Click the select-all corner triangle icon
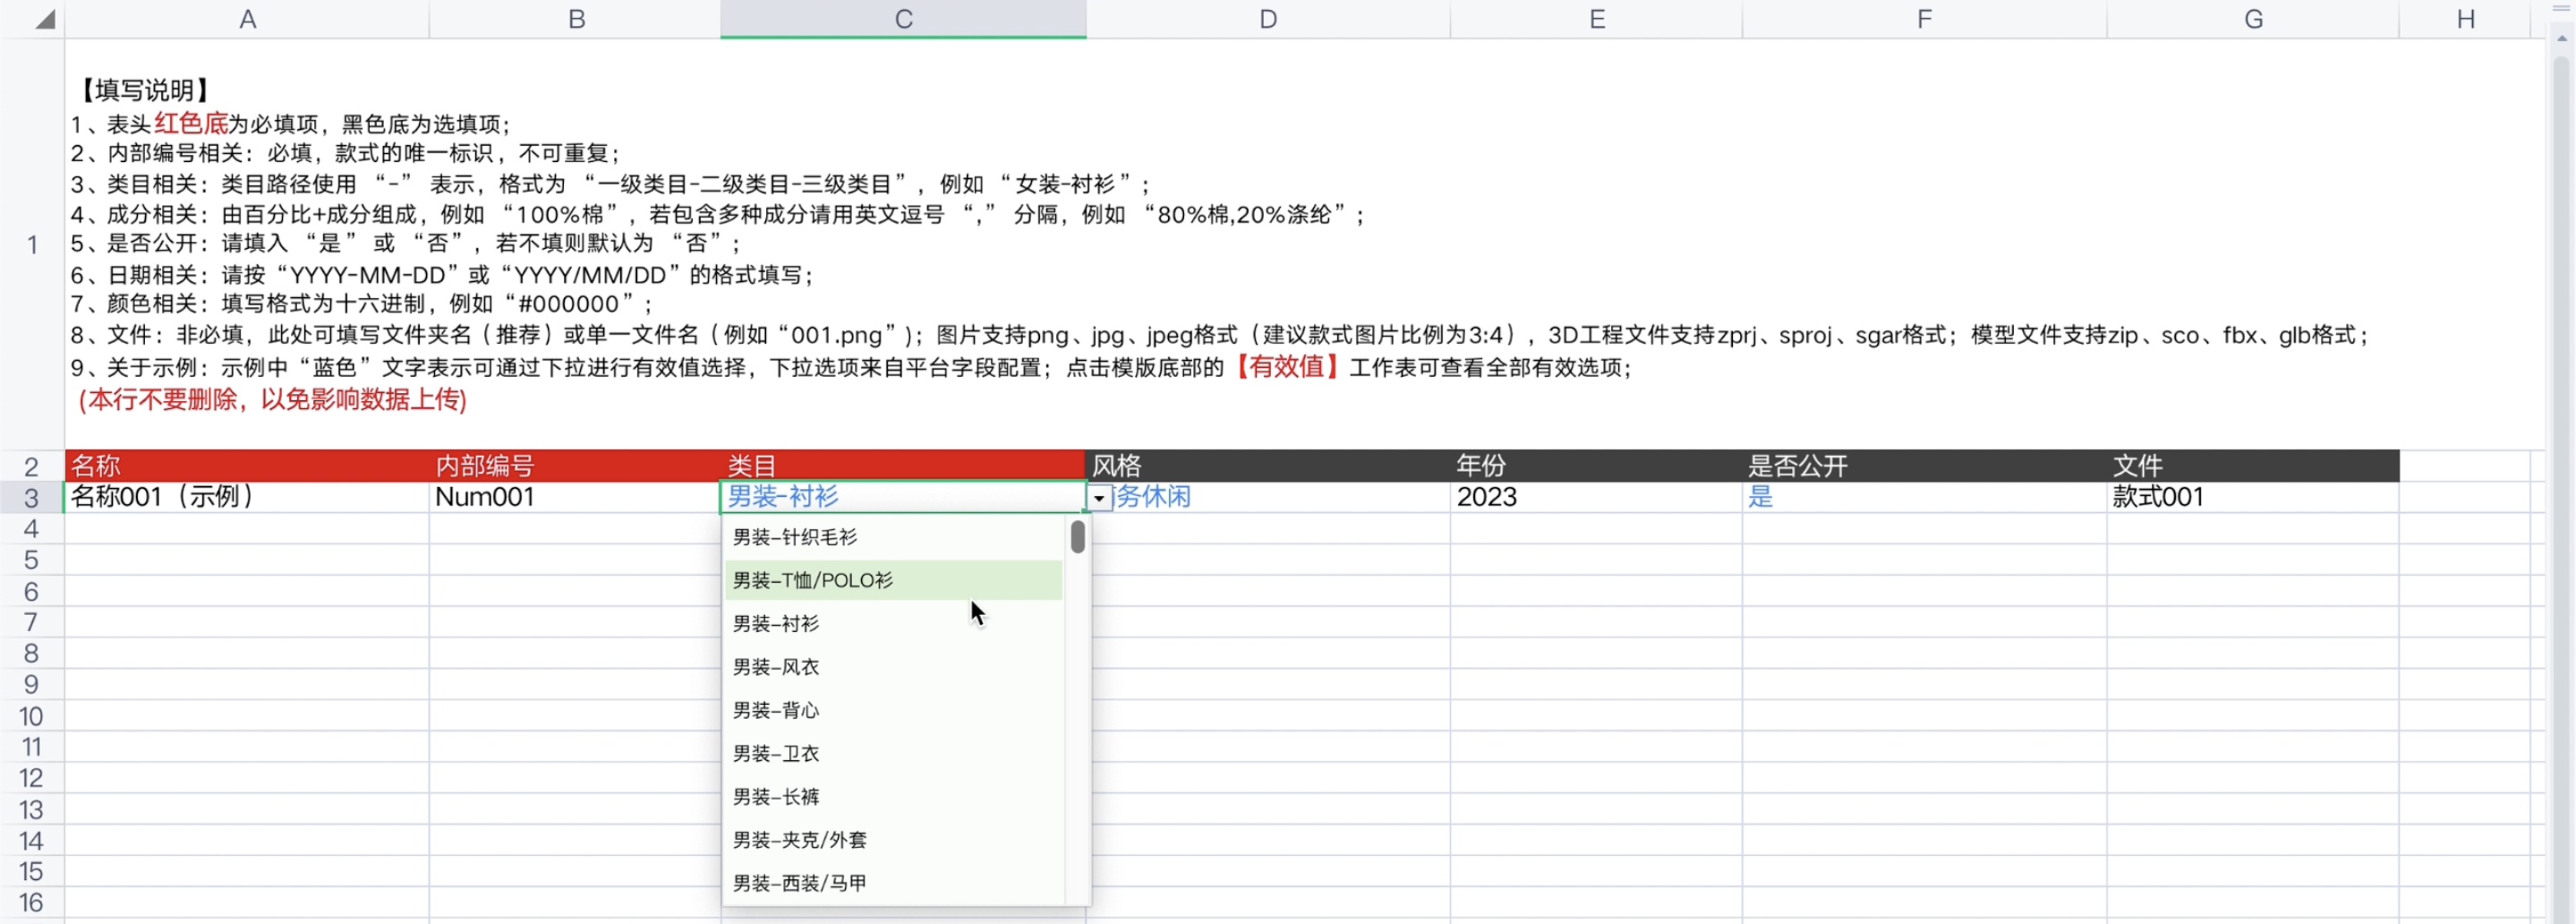 44,19
